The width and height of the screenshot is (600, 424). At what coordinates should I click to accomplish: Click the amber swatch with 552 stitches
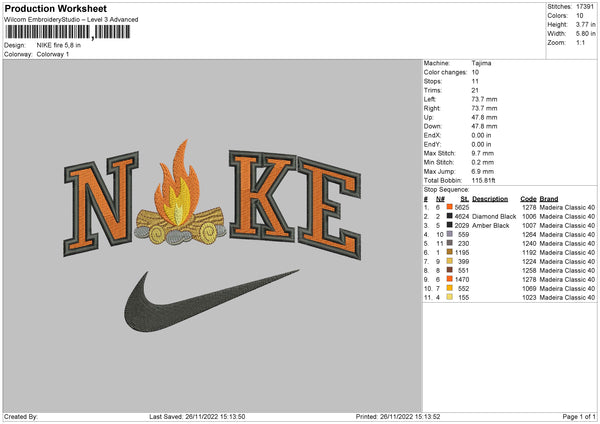pyautogui.click(x=450, y=288)
